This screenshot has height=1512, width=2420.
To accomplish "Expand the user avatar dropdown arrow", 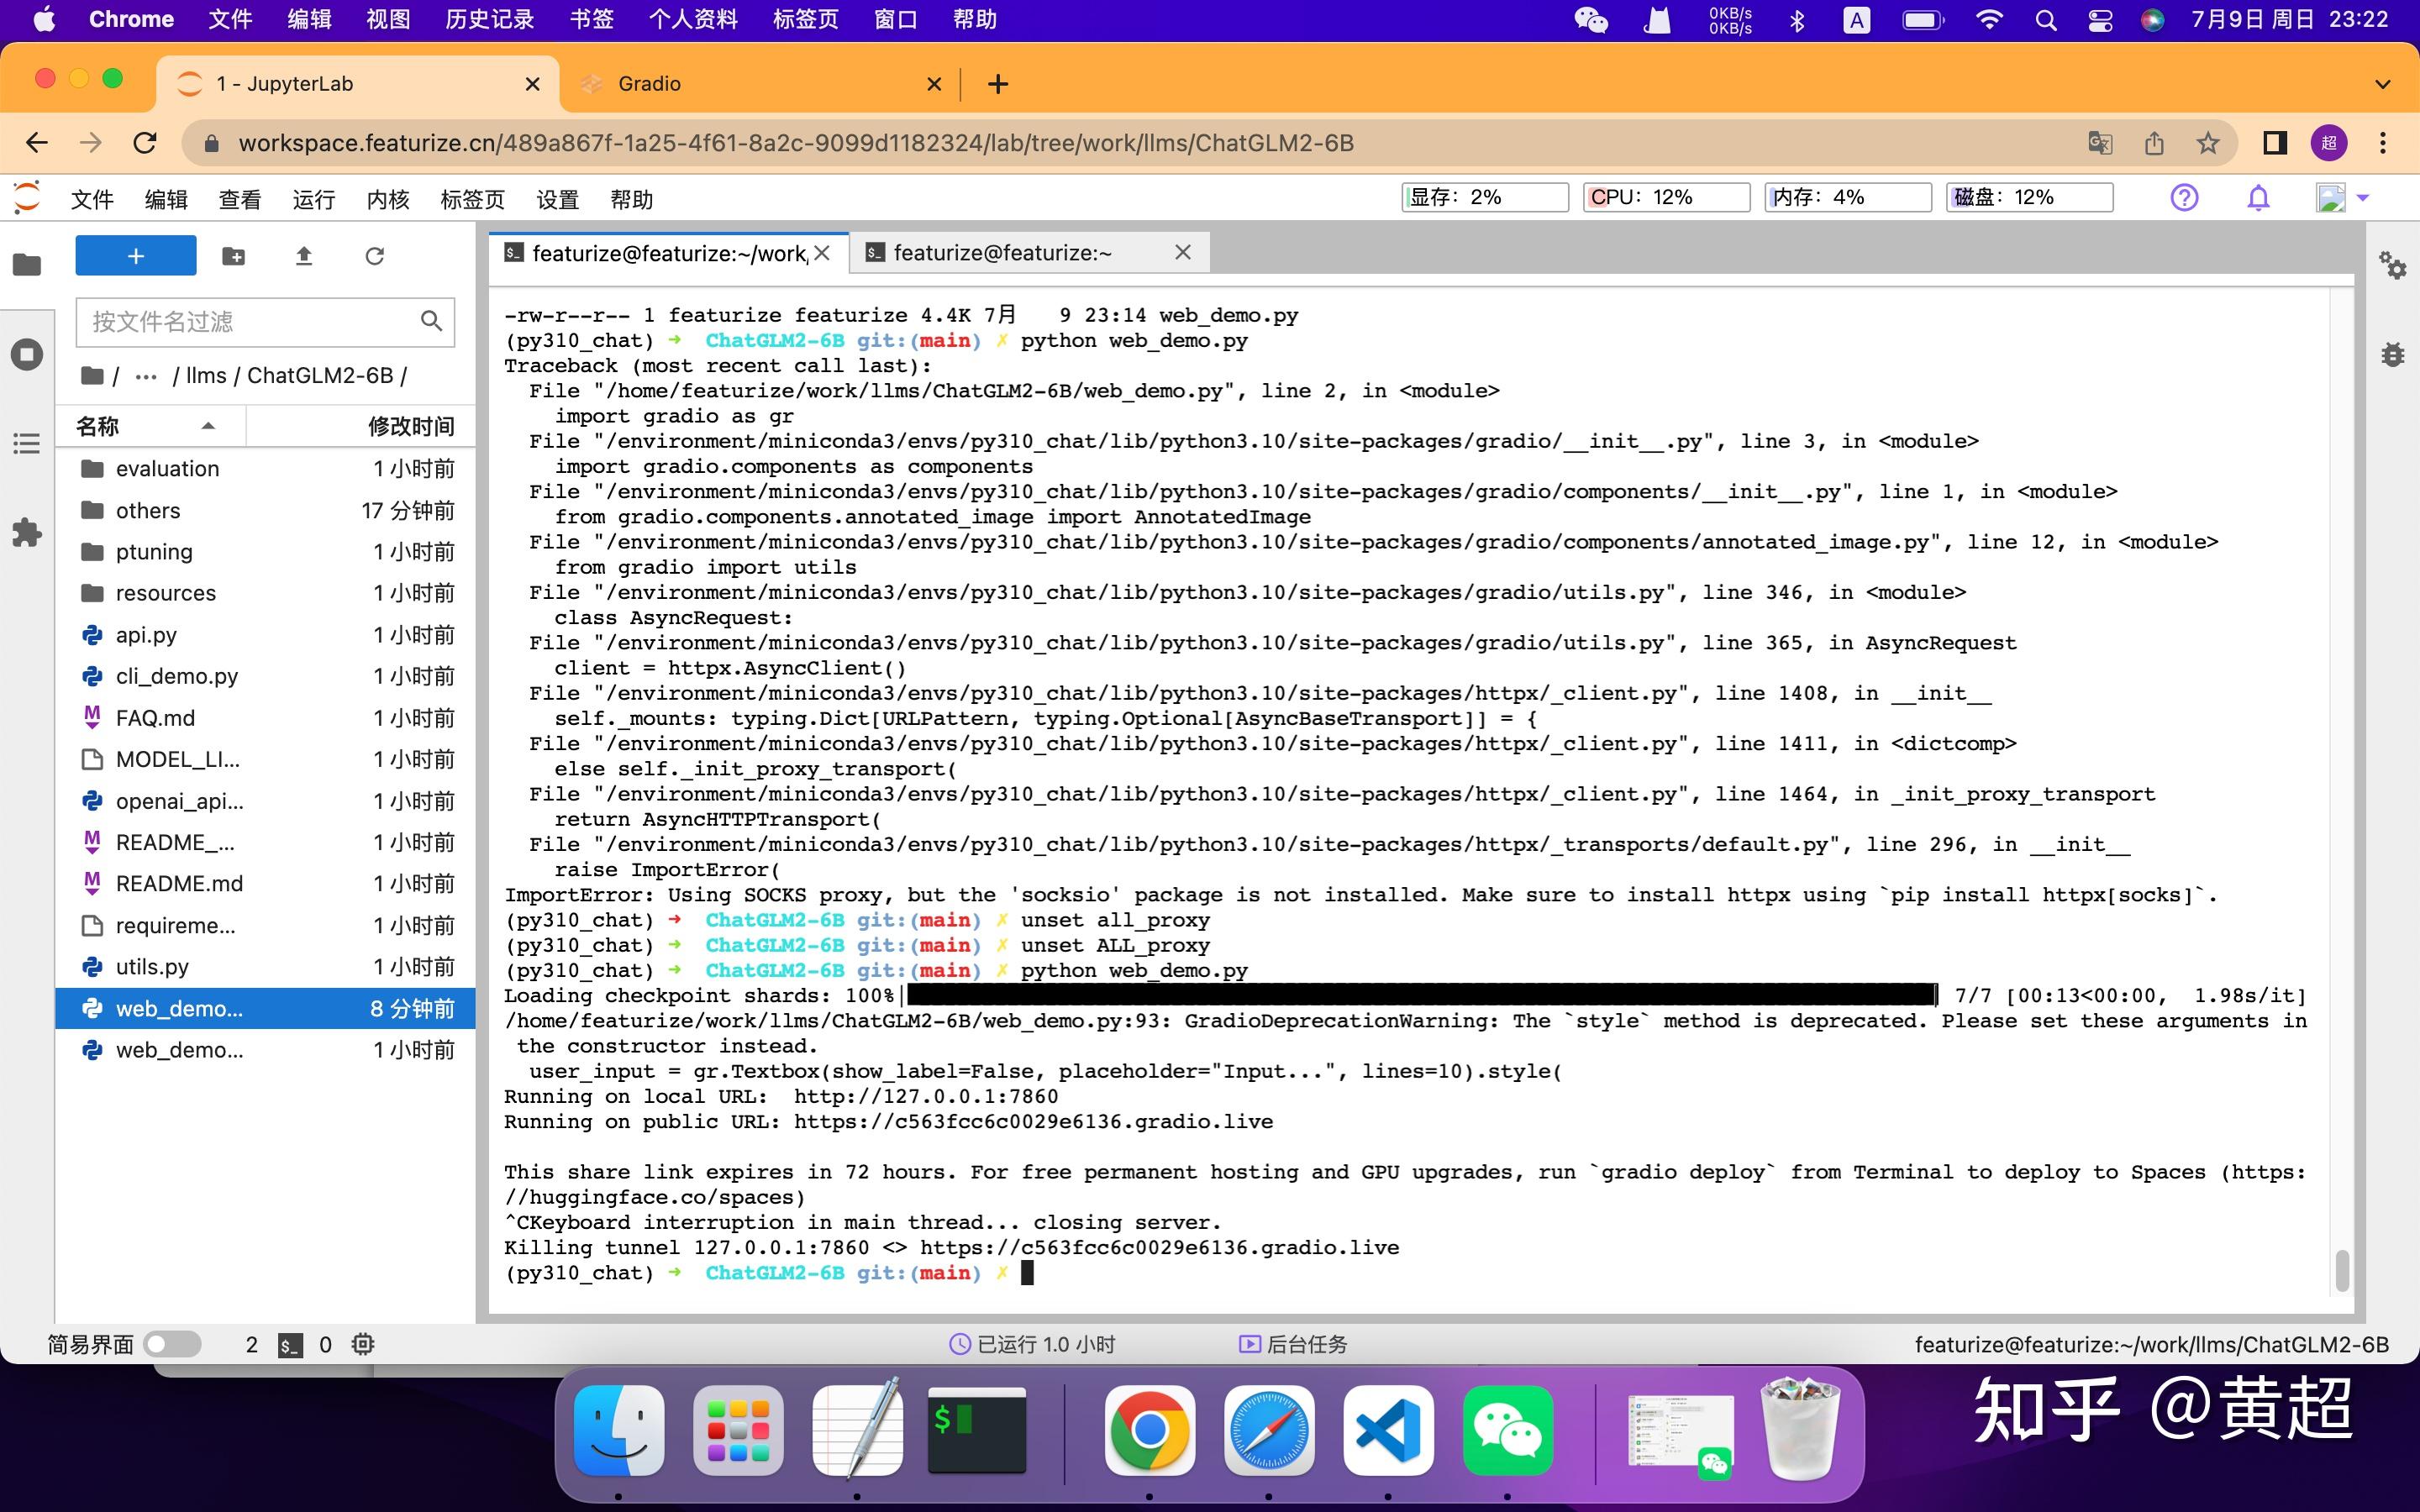I will (x=2363, y=198).
